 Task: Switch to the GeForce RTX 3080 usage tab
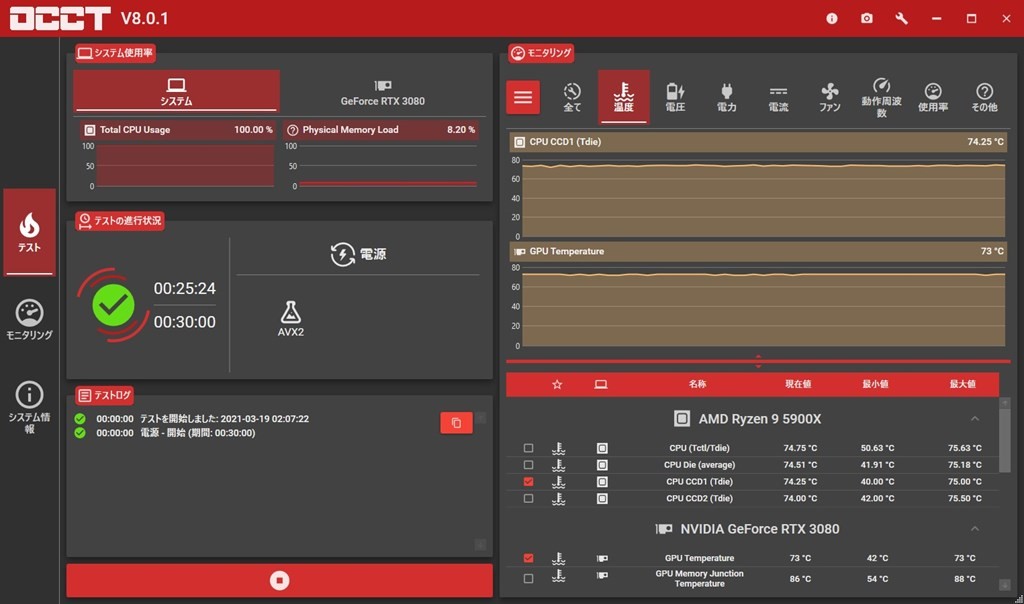coord(382,92)
